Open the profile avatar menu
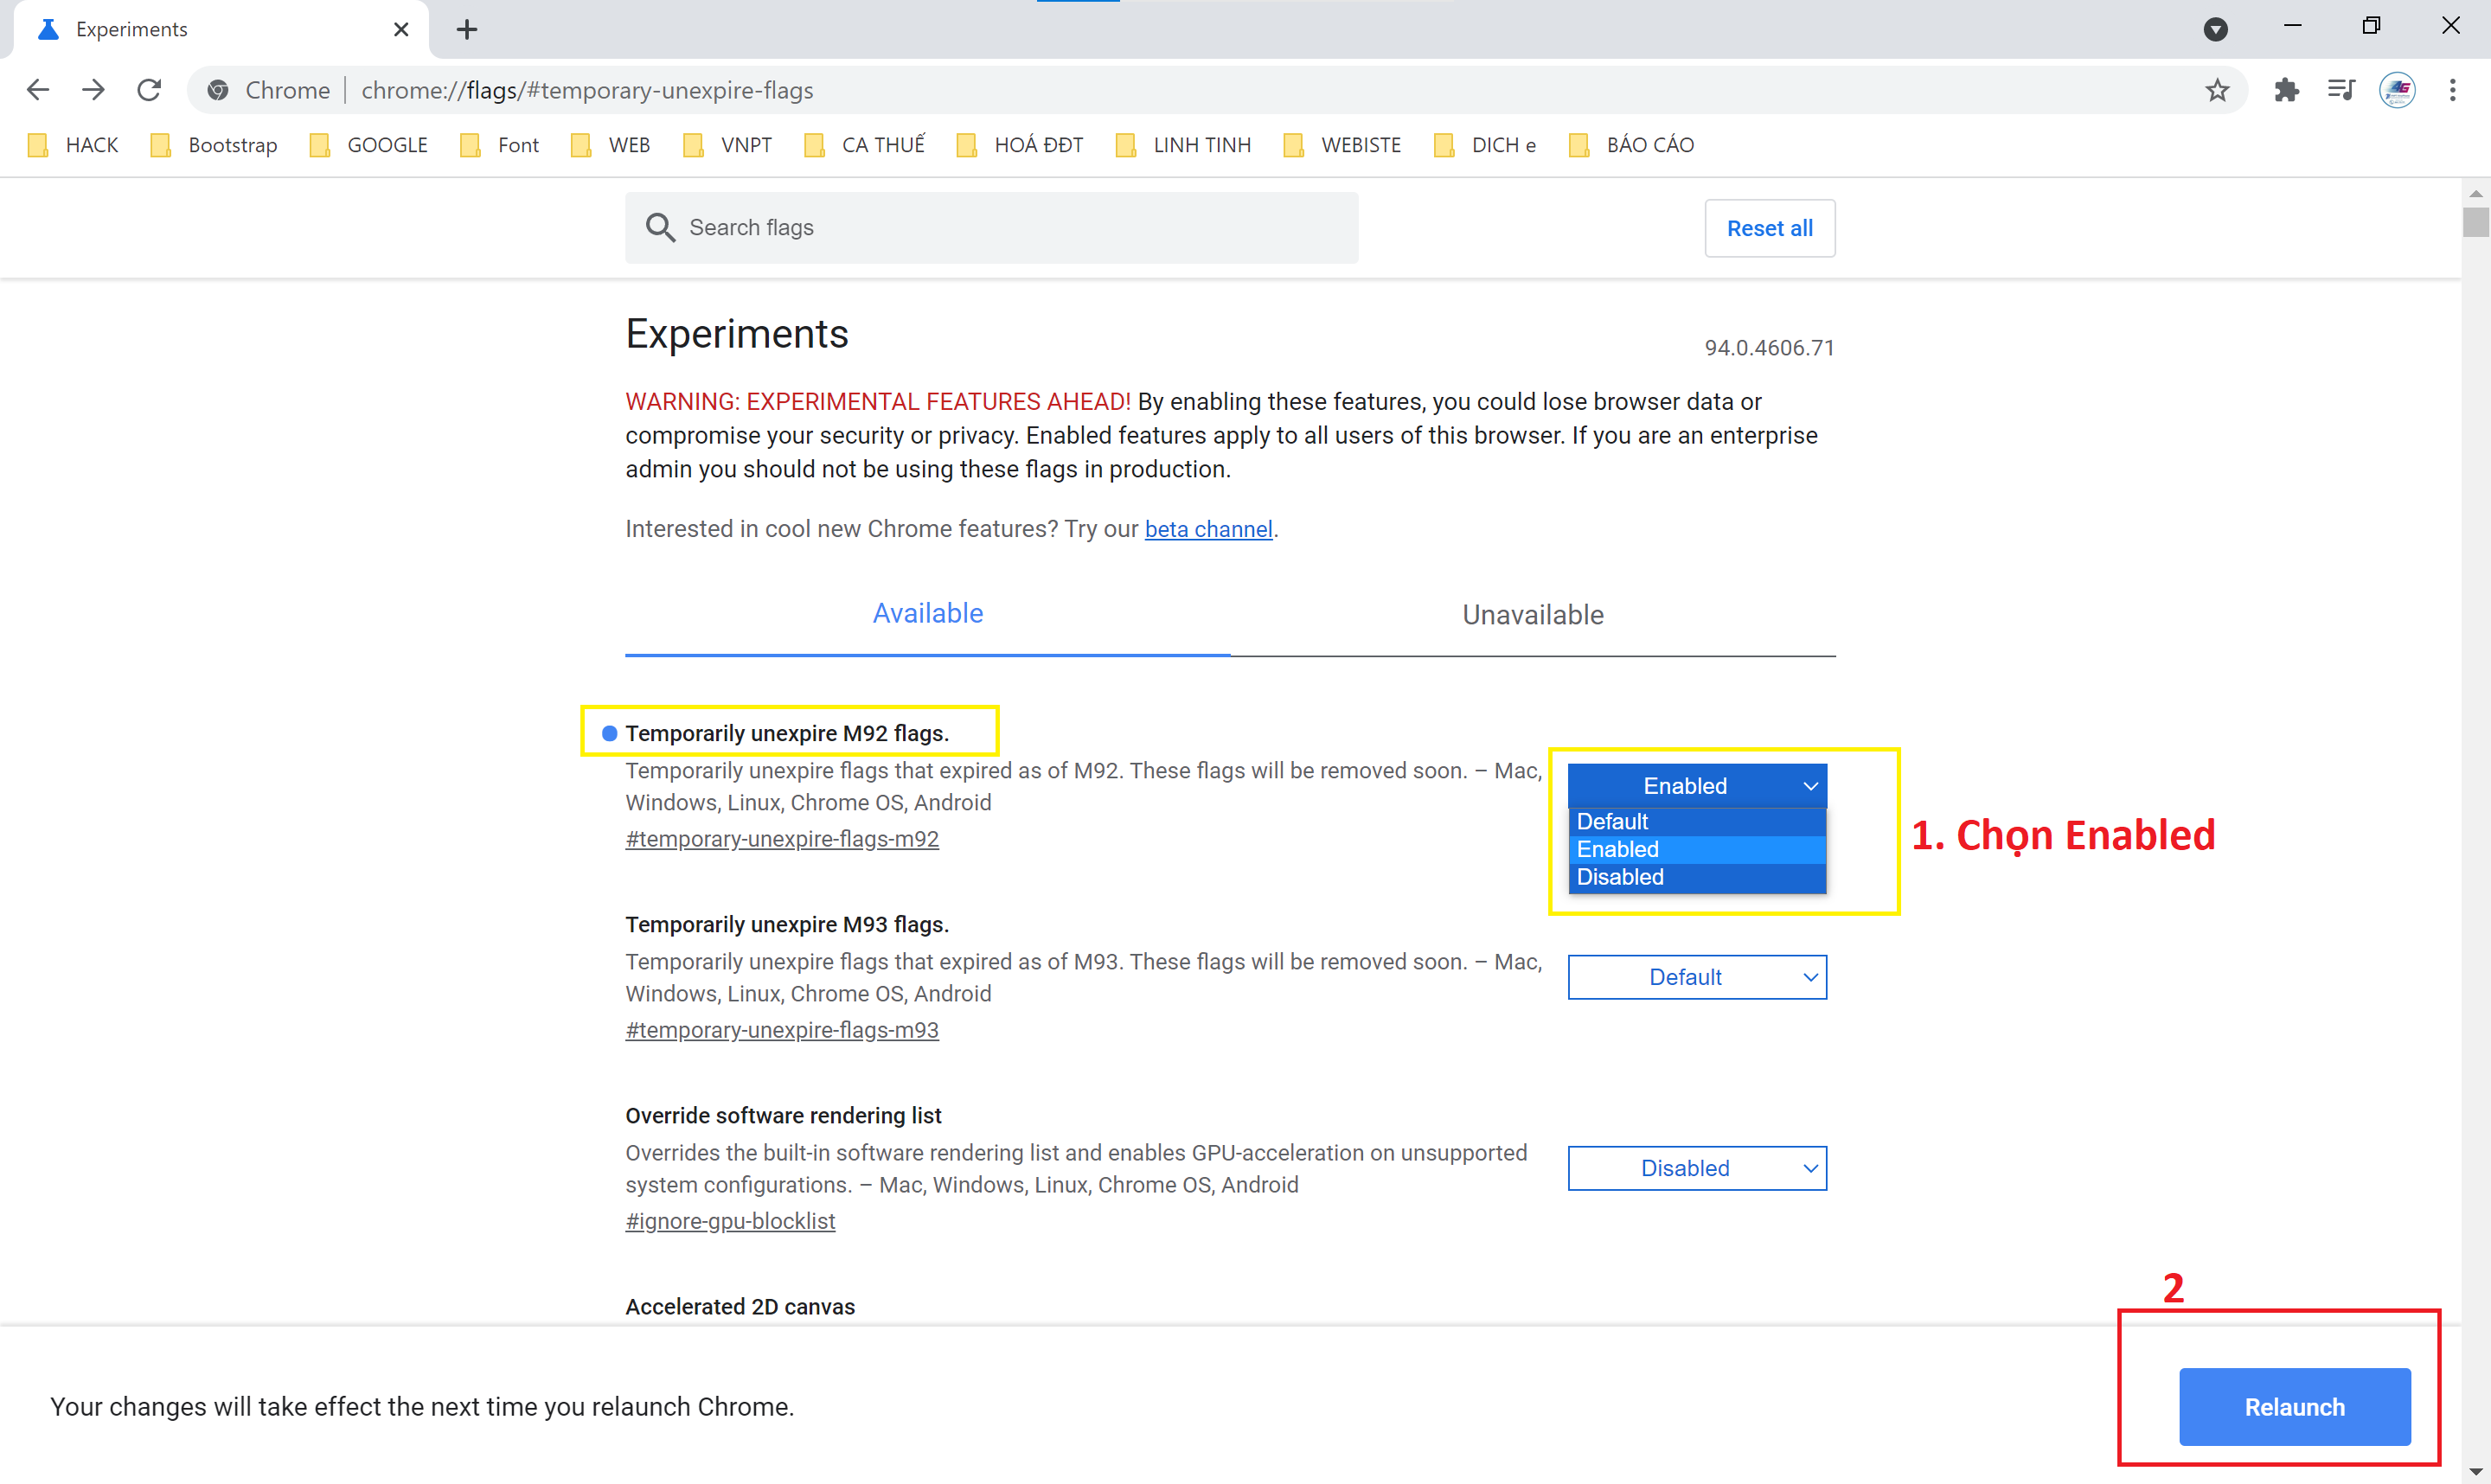 tap(2397, 90)
